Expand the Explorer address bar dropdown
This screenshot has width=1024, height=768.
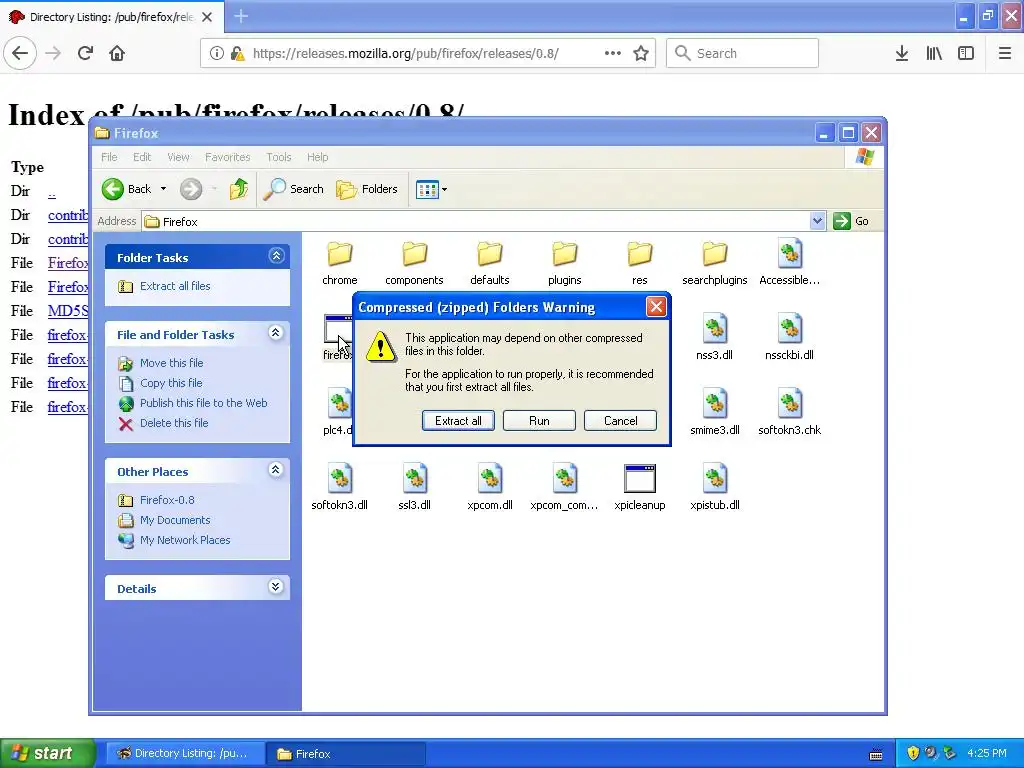point(817,221)
